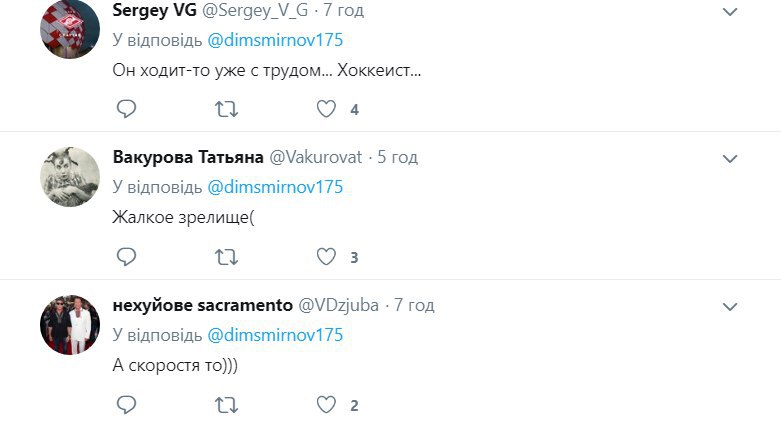The width and height of the screenshot is (781, 421).
Task: View нехуйове sacramento's avatar photo
Action: (x=68, y=324)
